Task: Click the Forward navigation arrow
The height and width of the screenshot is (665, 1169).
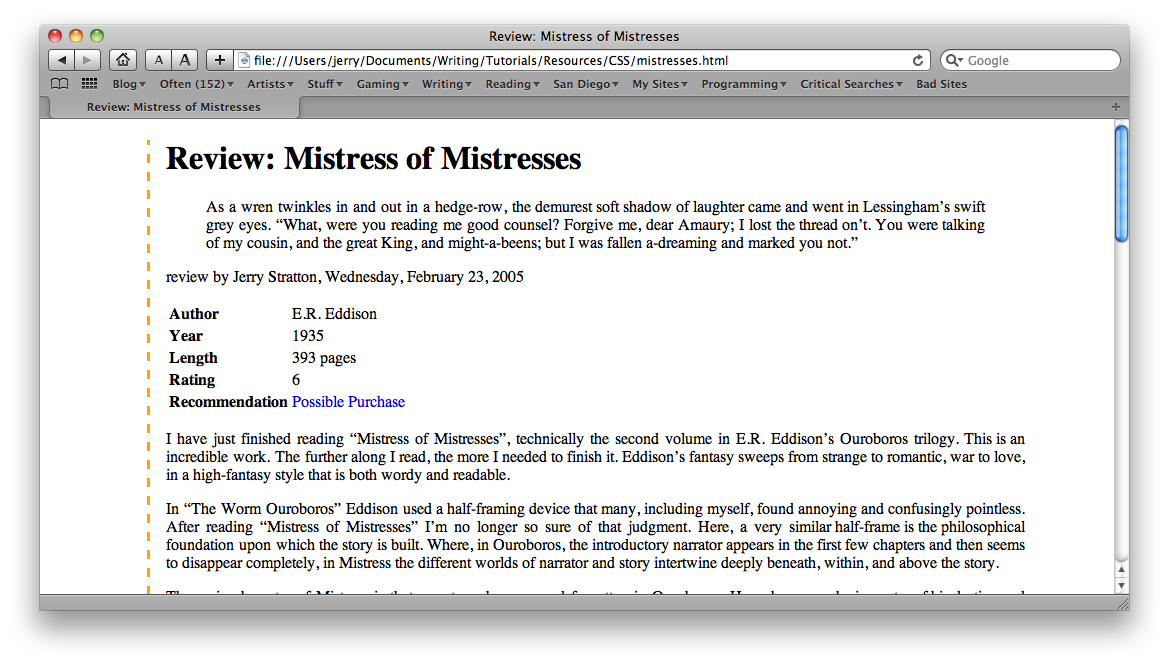Action: (x=88, y=60)
